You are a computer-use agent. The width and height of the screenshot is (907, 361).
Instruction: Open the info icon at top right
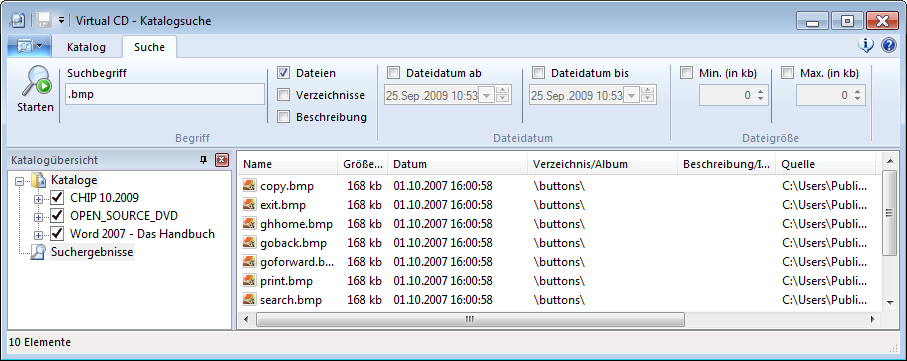coord(866,45)
